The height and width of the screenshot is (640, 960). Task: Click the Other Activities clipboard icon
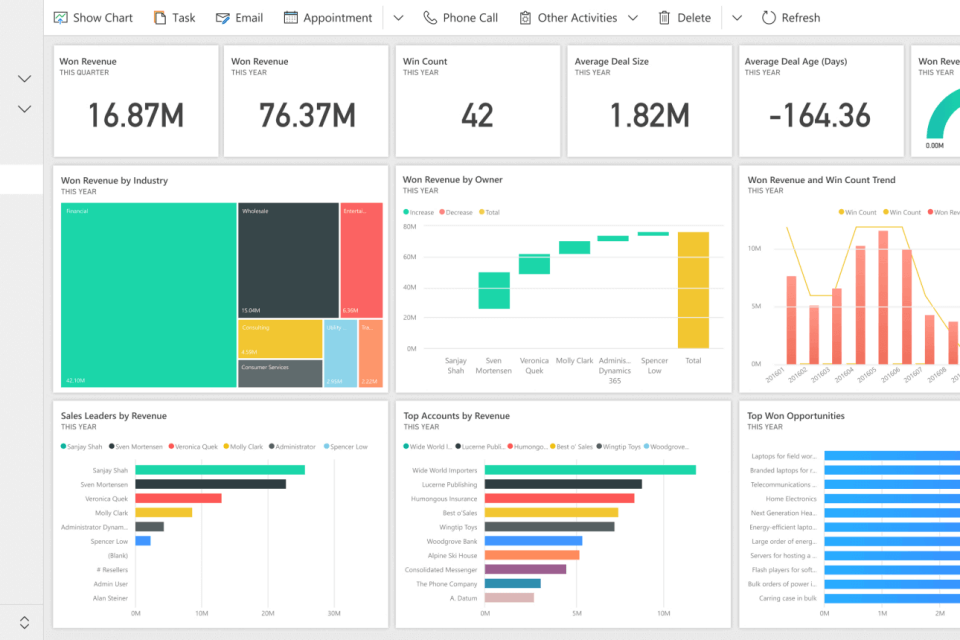(x=525, y=18)
